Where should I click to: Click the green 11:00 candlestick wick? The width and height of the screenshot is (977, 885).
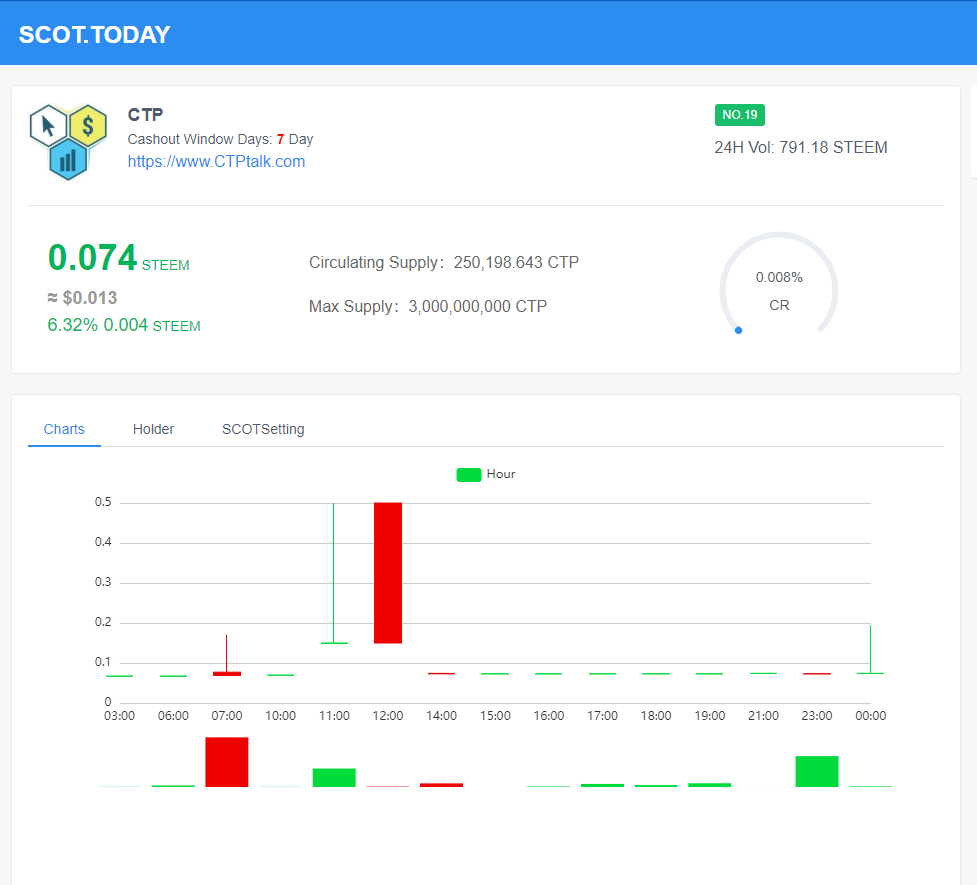[x=334, y=573]
